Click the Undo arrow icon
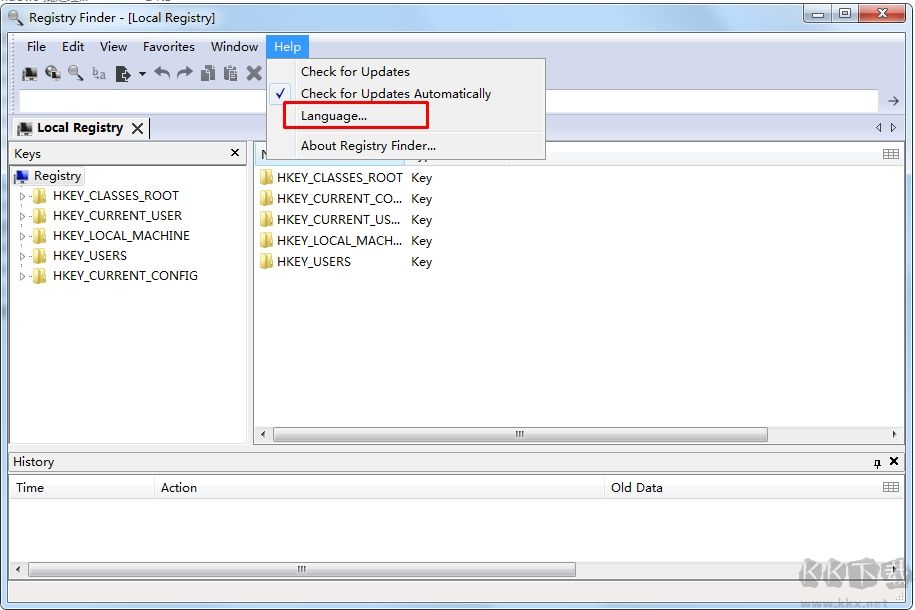This screenshot has width=915, height=610. pyautogui.click(x=161, y=72)
